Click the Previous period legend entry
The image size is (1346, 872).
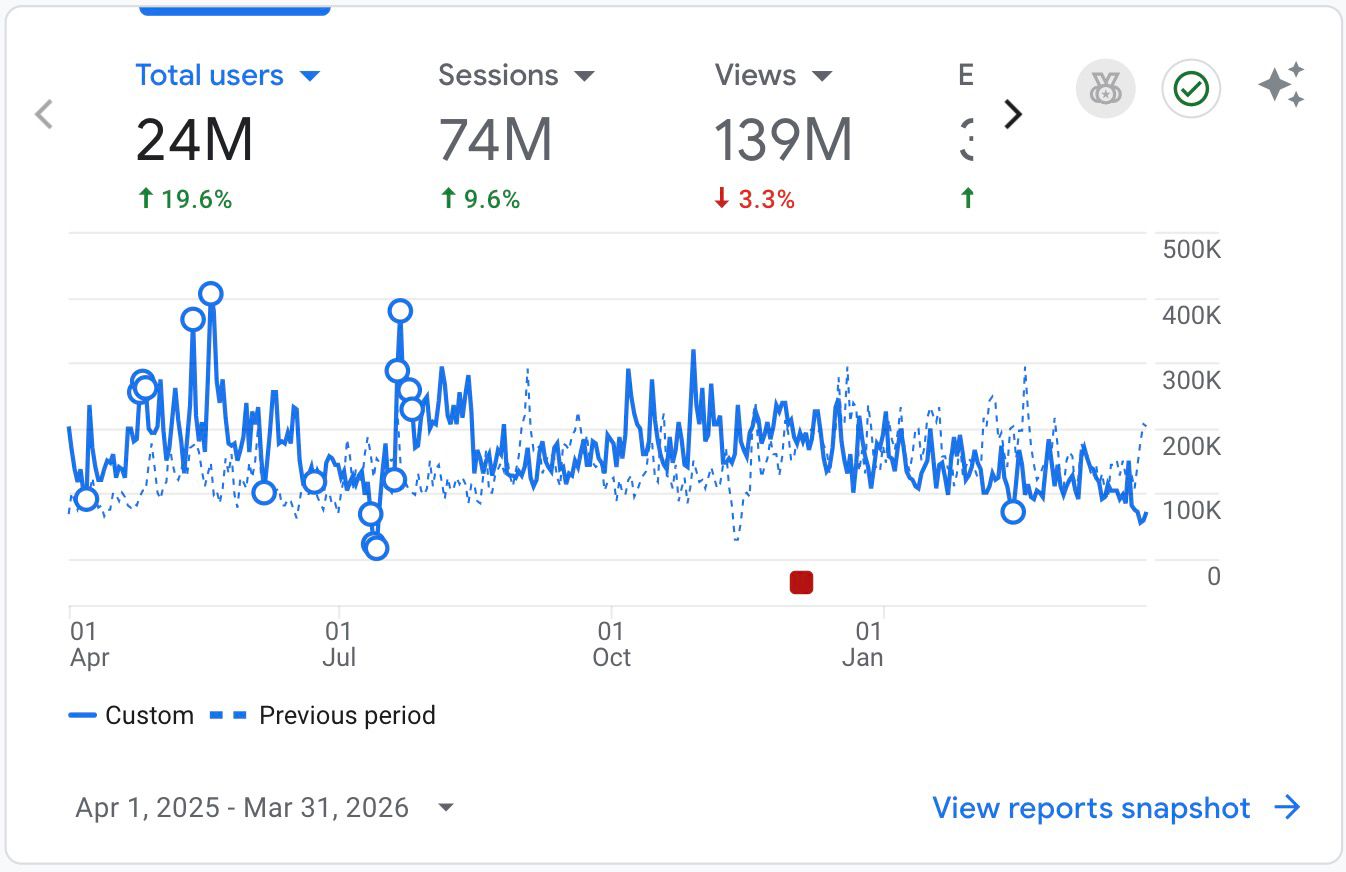click(323, 715)
